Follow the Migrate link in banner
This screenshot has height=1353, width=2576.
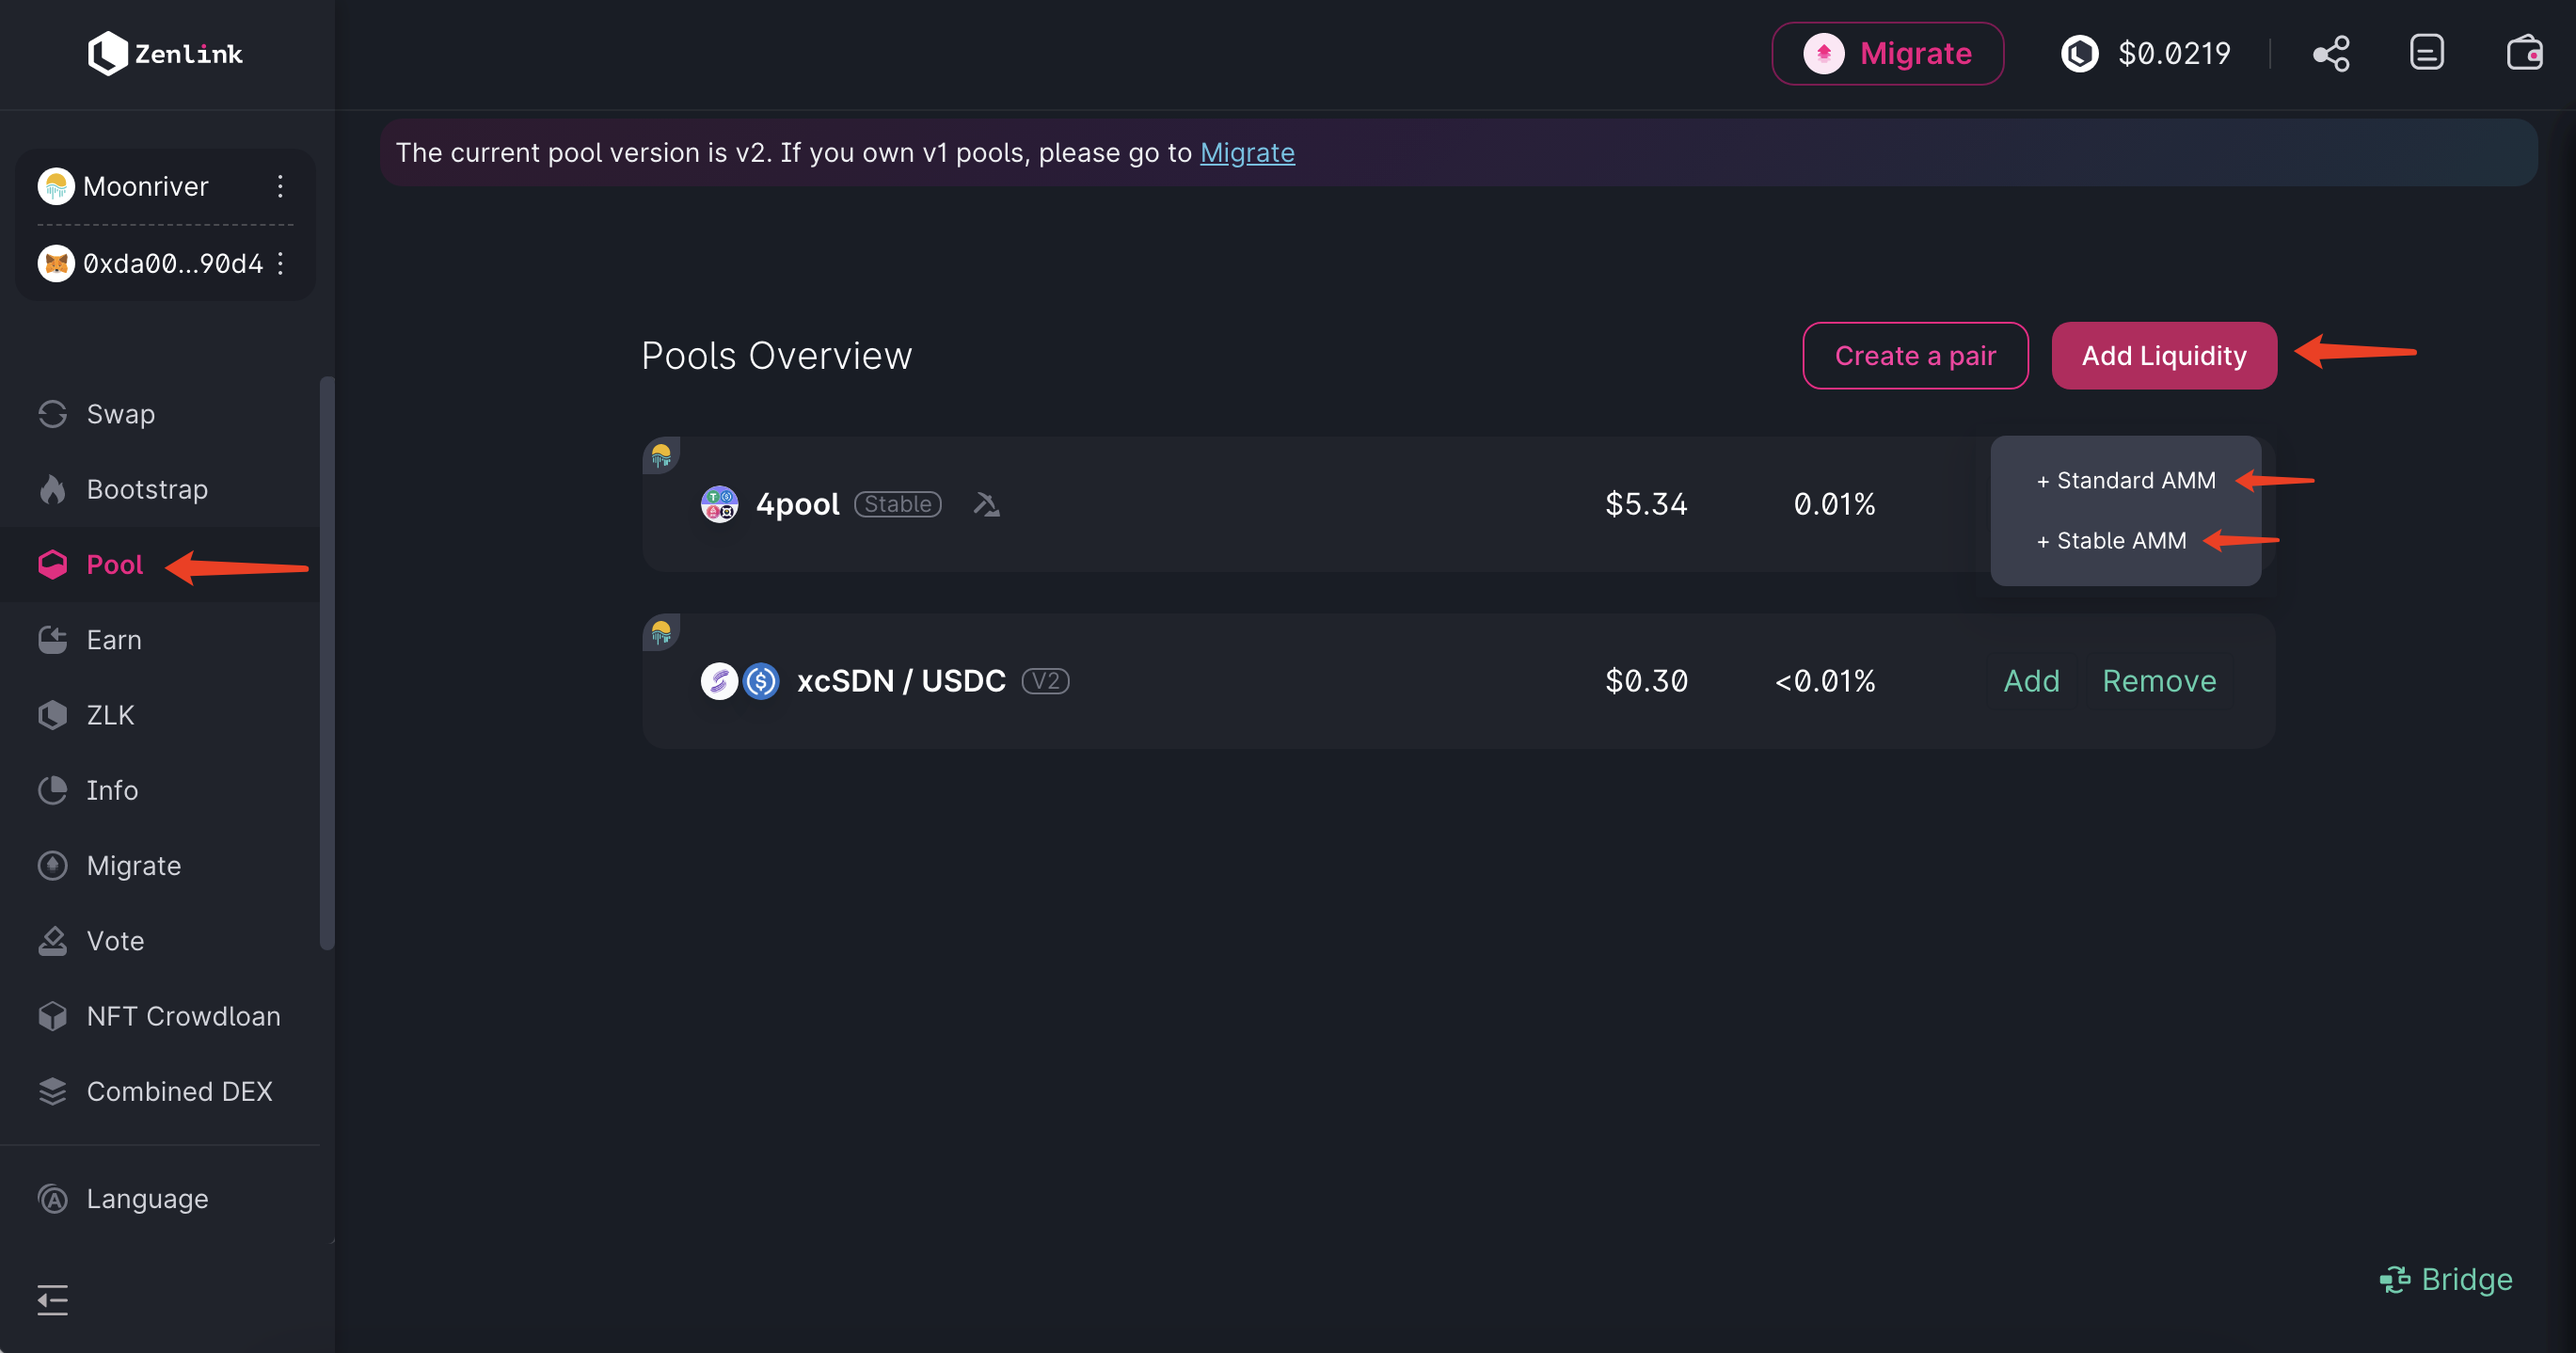pyautogui.click(x=1246, y=153)
